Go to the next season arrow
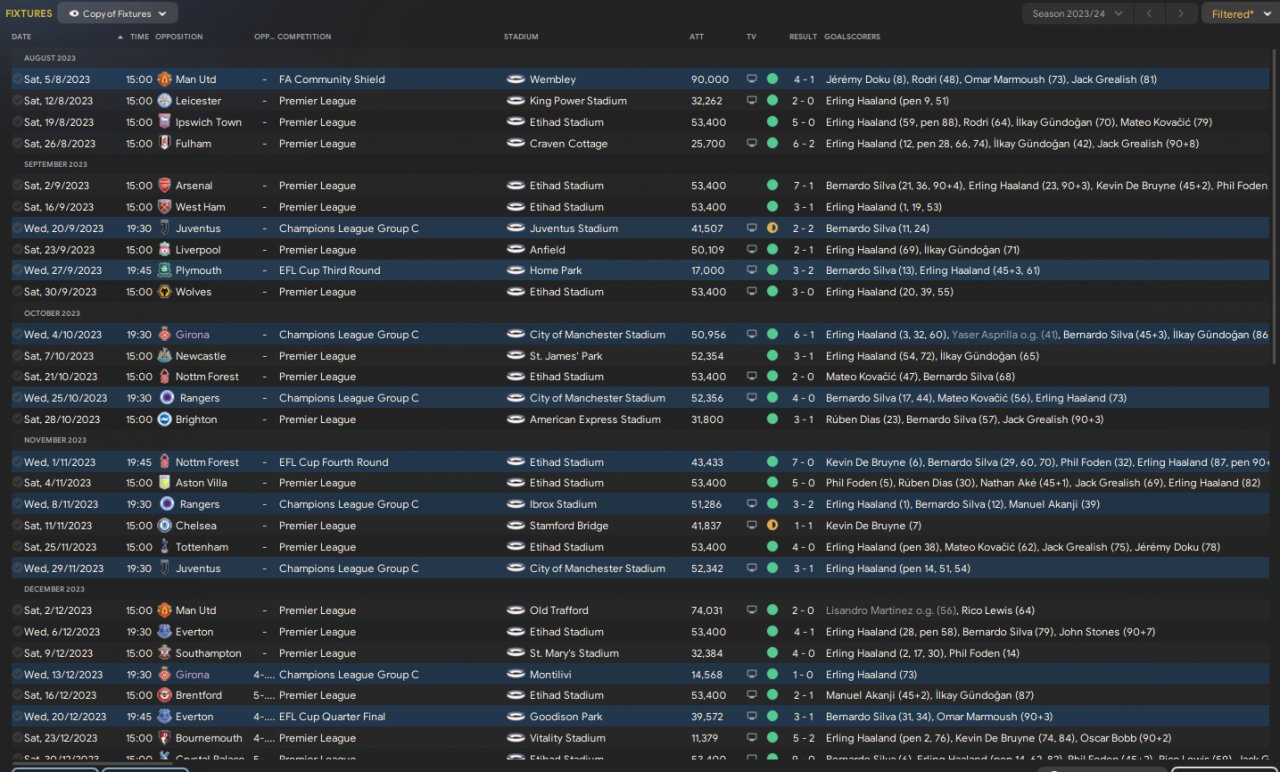This screenshot has width=1280, height=772. 1181,14
